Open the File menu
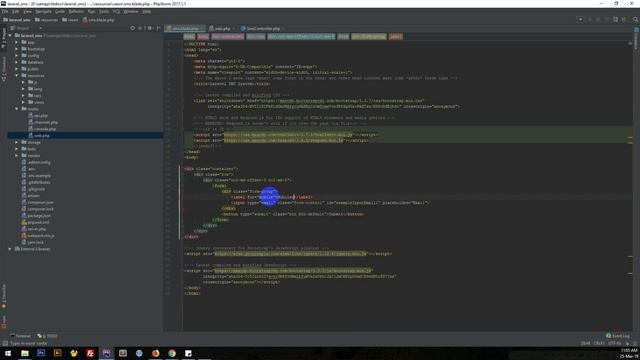 tap(5, 11)
